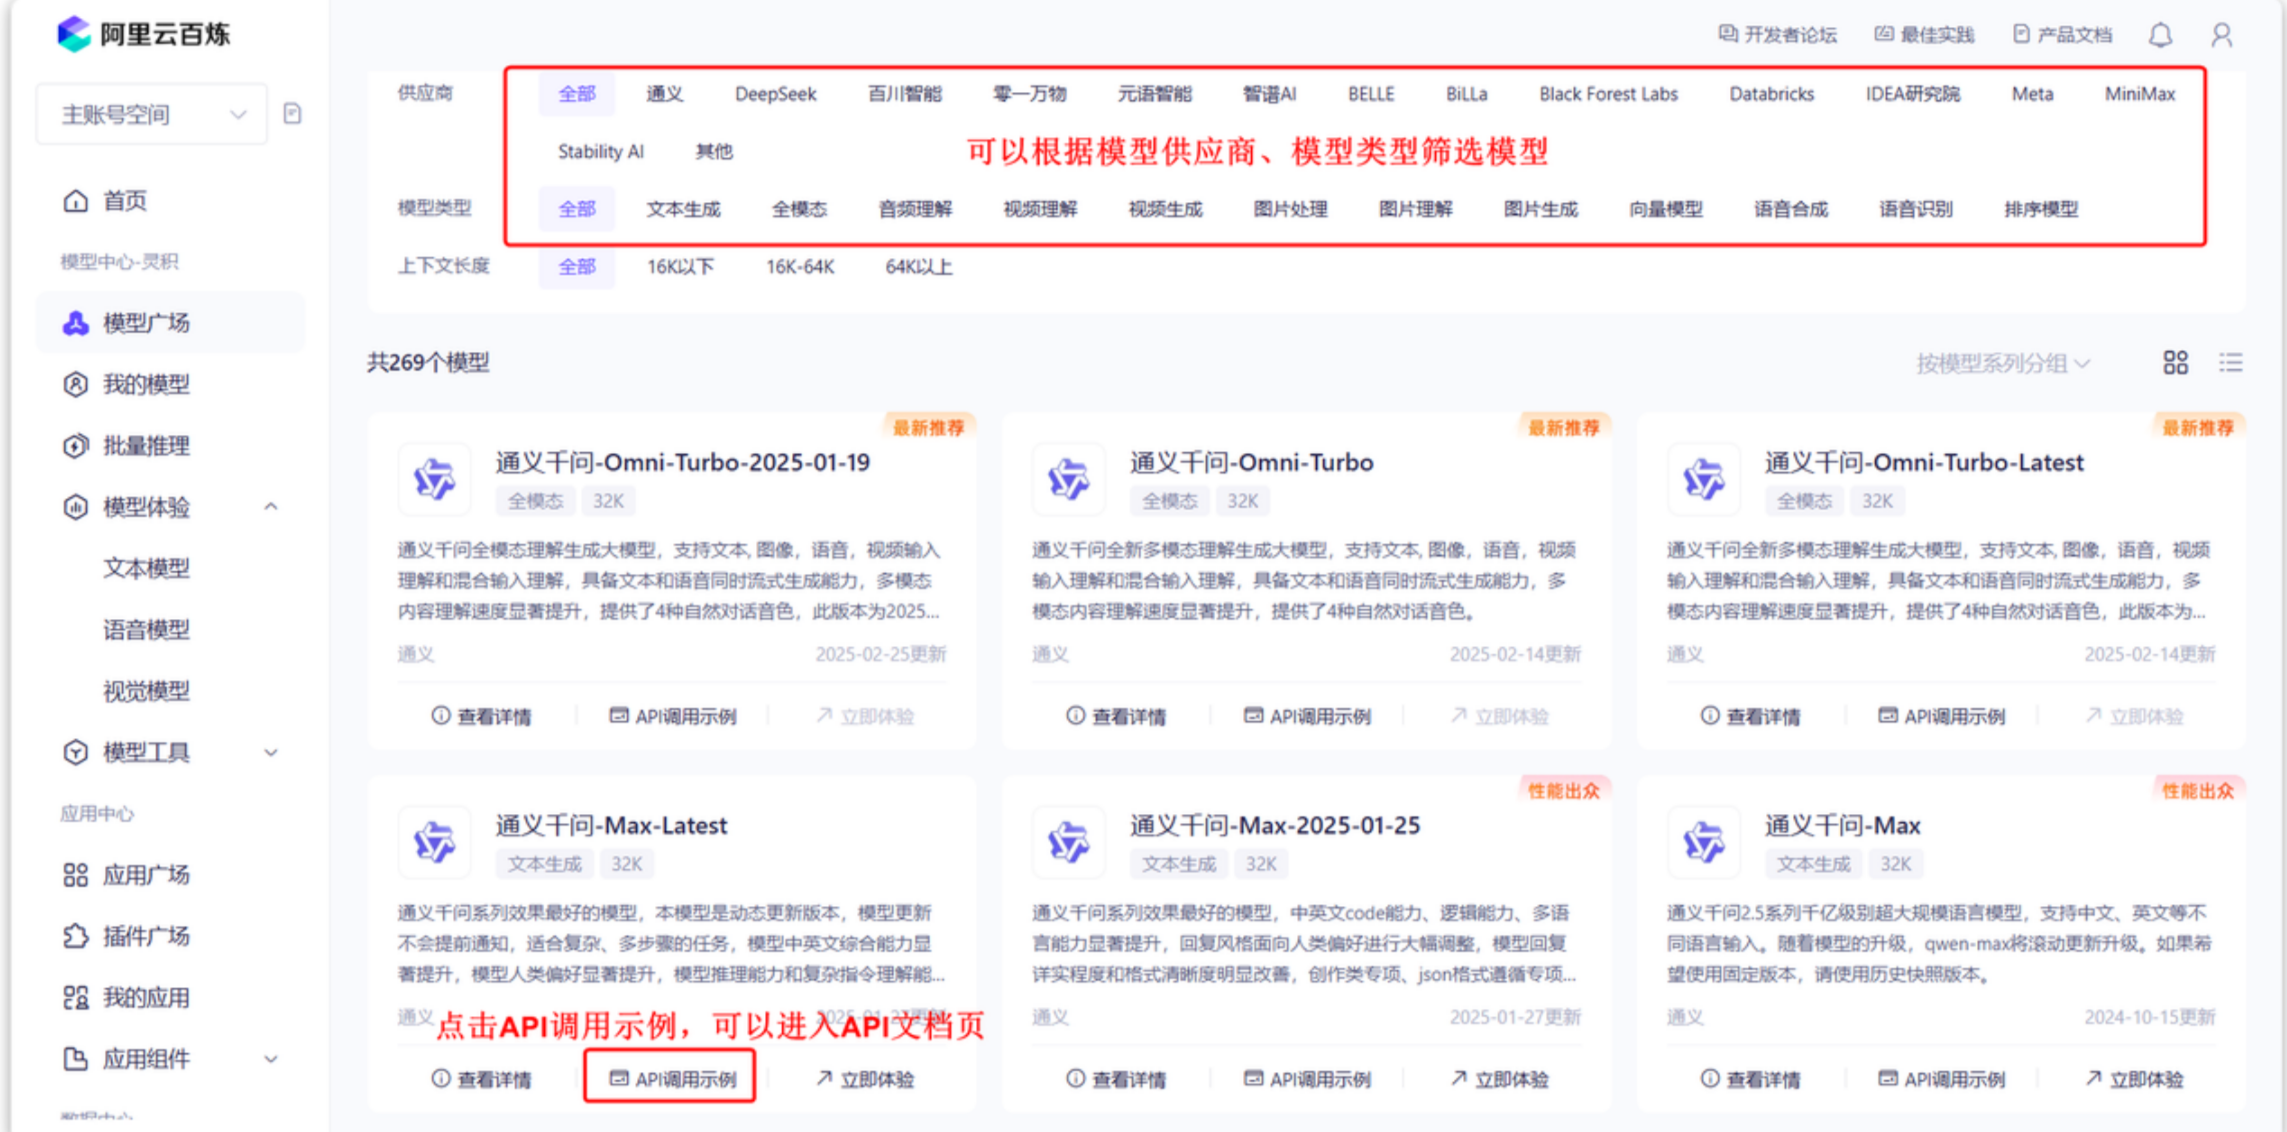Filter supplier by 通义
2287x1132 pixels.
(664, 94)
